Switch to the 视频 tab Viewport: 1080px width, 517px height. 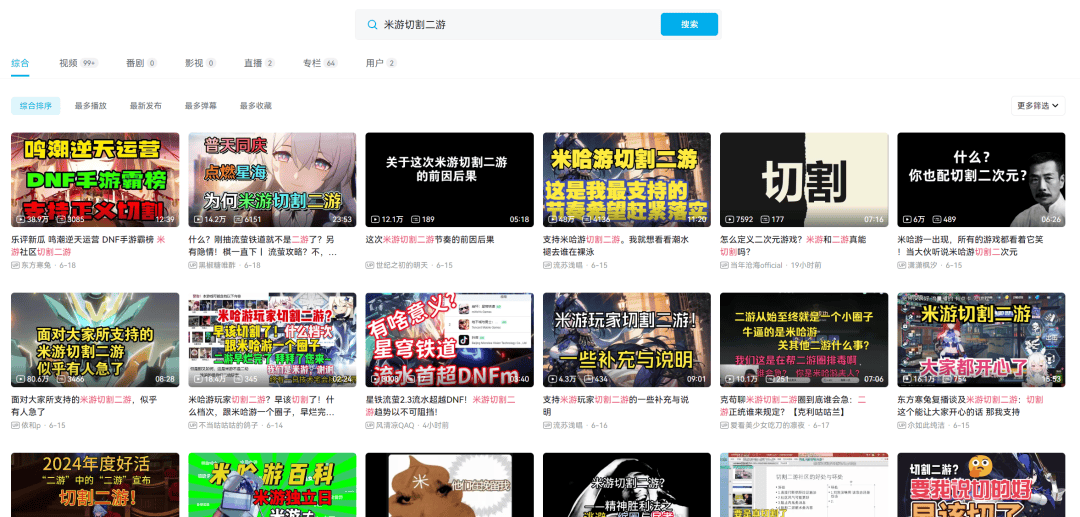tap(78, 63)
